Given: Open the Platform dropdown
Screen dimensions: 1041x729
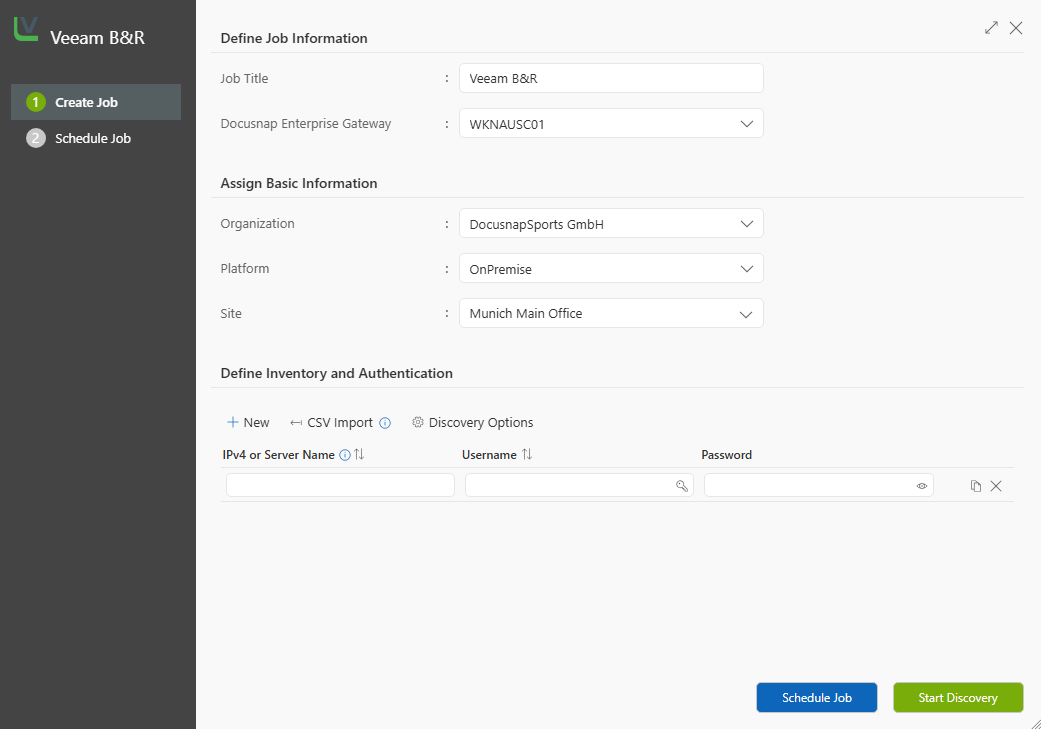Looking at the screenshot, I should (x=611, y=269).
